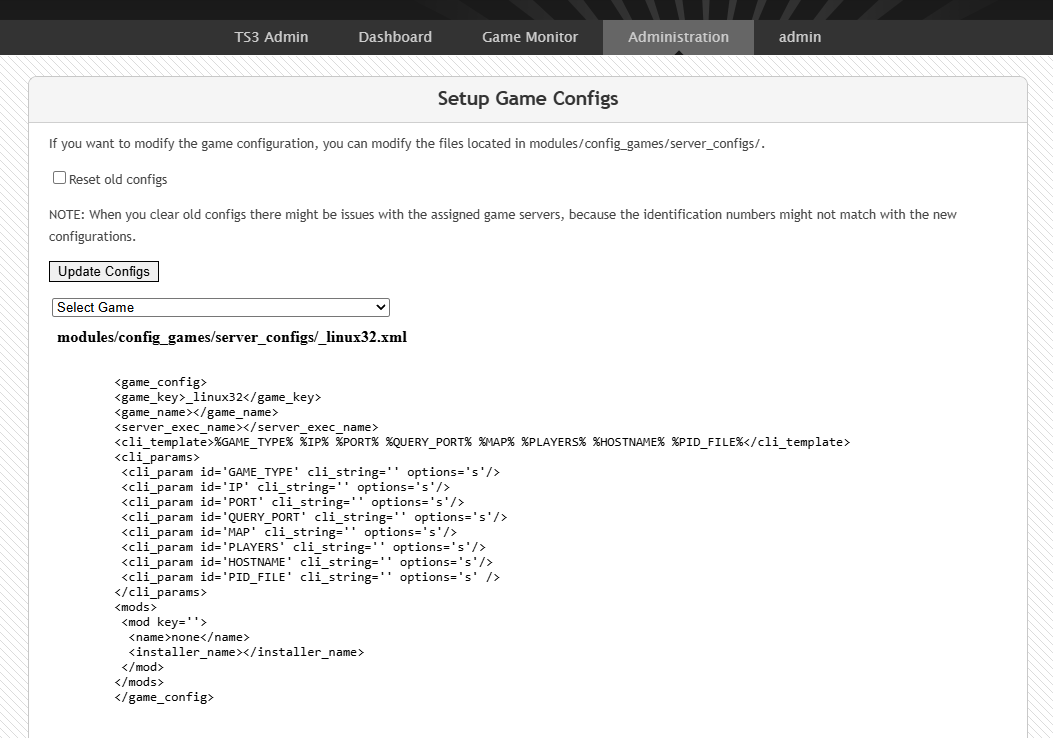This screenshot has height=738, width=1053.
Task: Click the cli_param id='PID_FILE' line
Action: point(311,577)
